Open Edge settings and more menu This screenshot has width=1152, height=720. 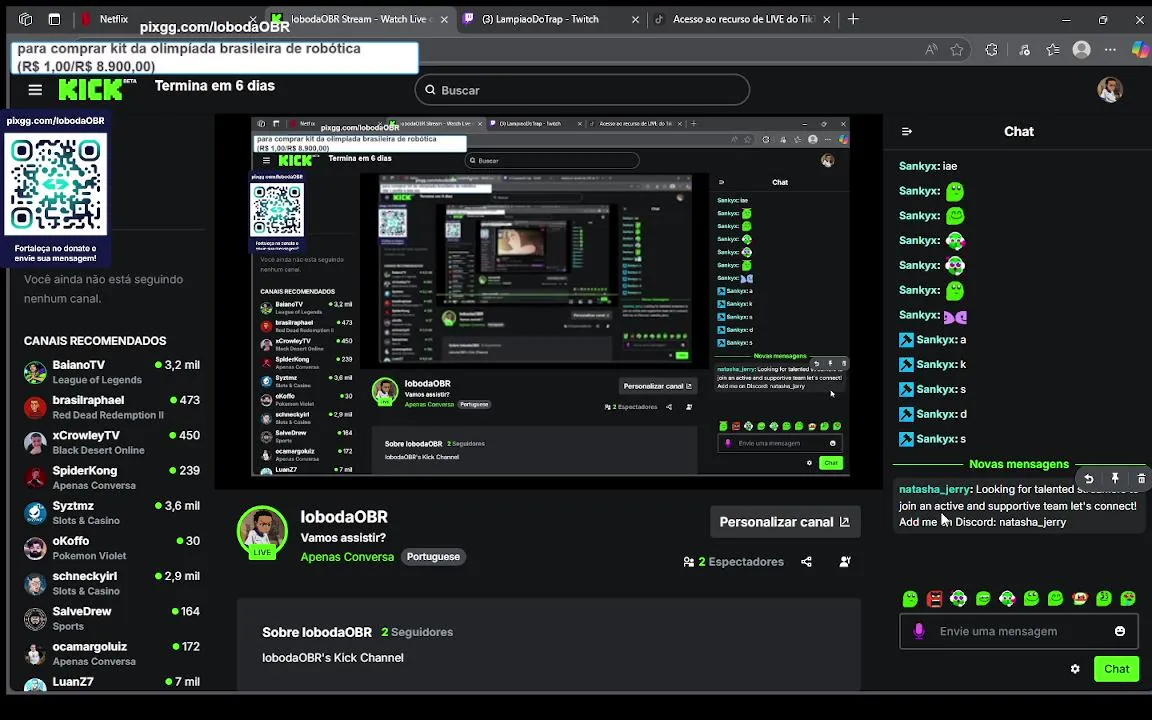(1110, 50)
